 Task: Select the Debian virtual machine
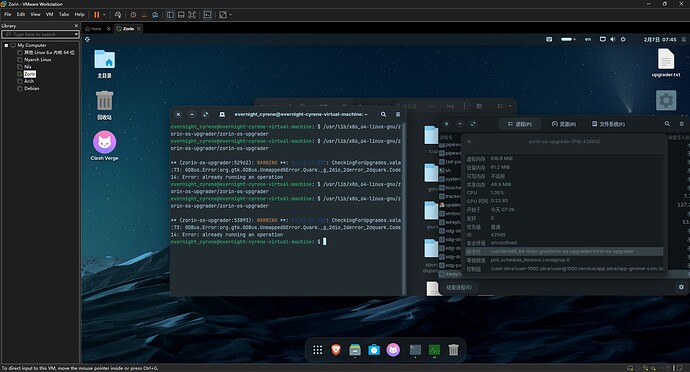(x=32, y=88)
